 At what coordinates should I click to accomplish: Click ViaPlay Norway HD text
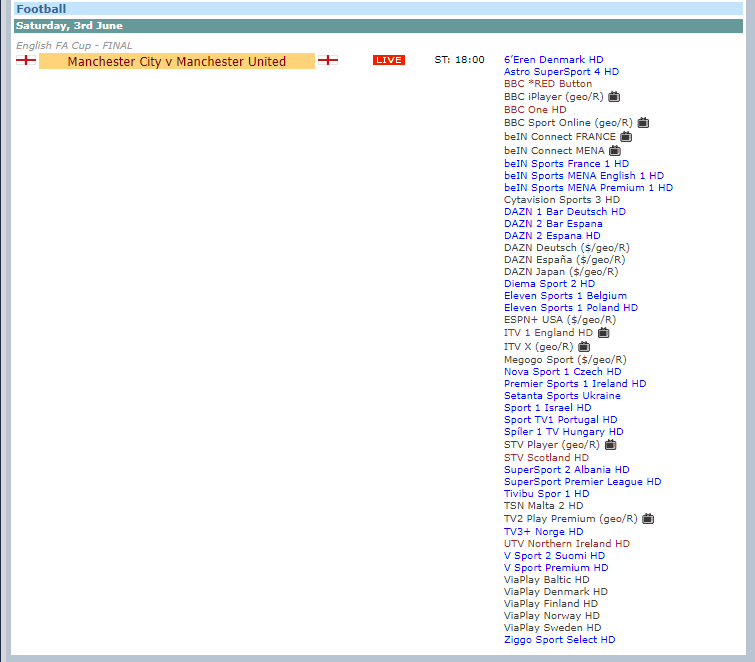(x=552, y=616)
